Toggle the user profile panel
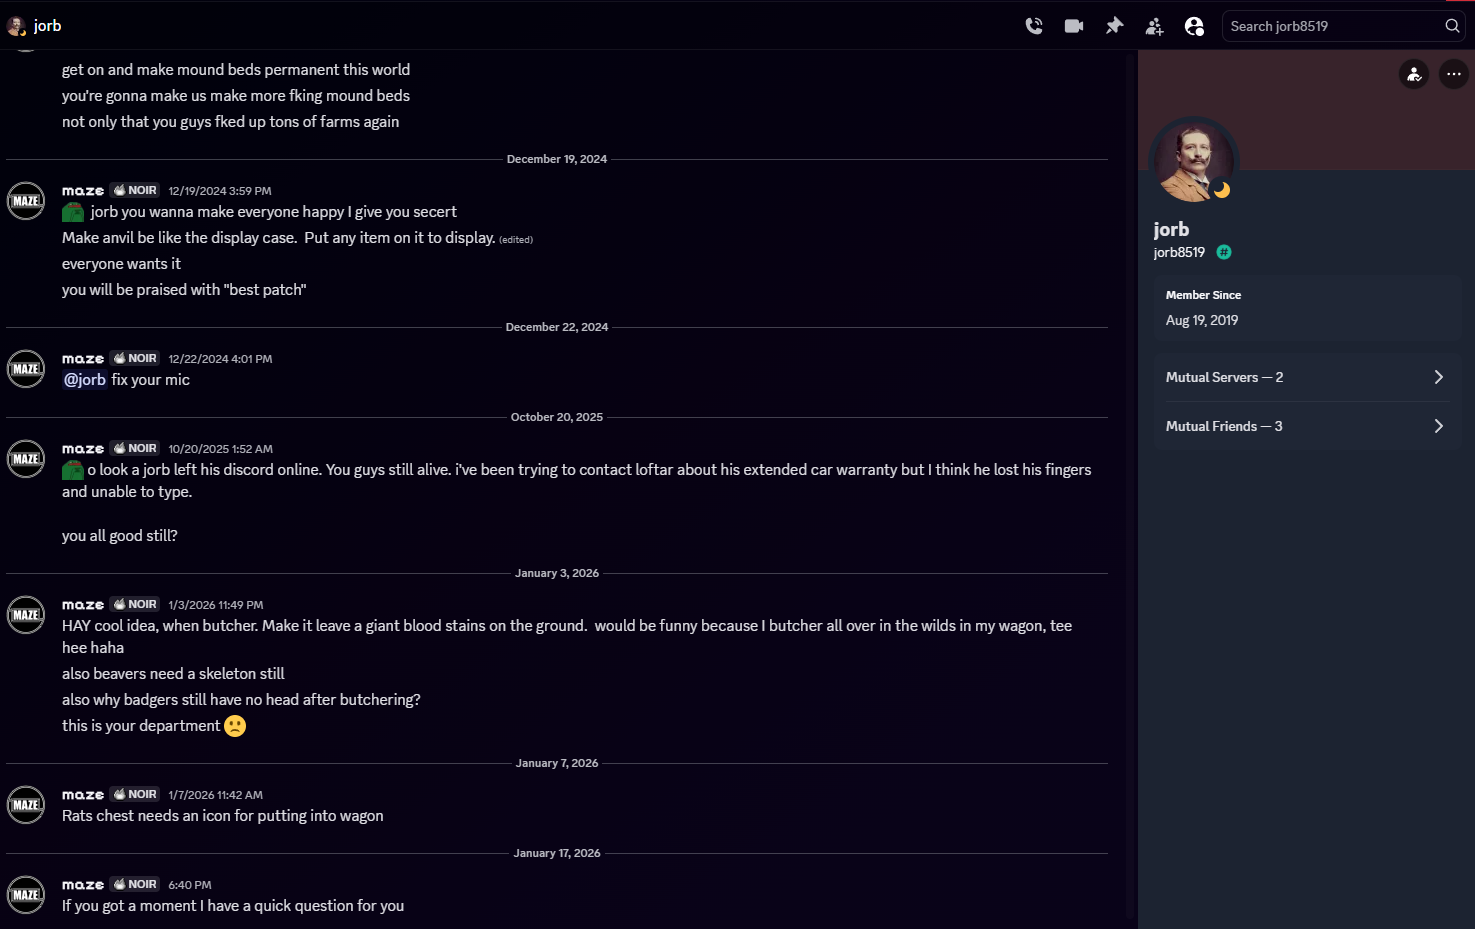This screenshot has height=929, width=1475. [x=1194, y=26]
